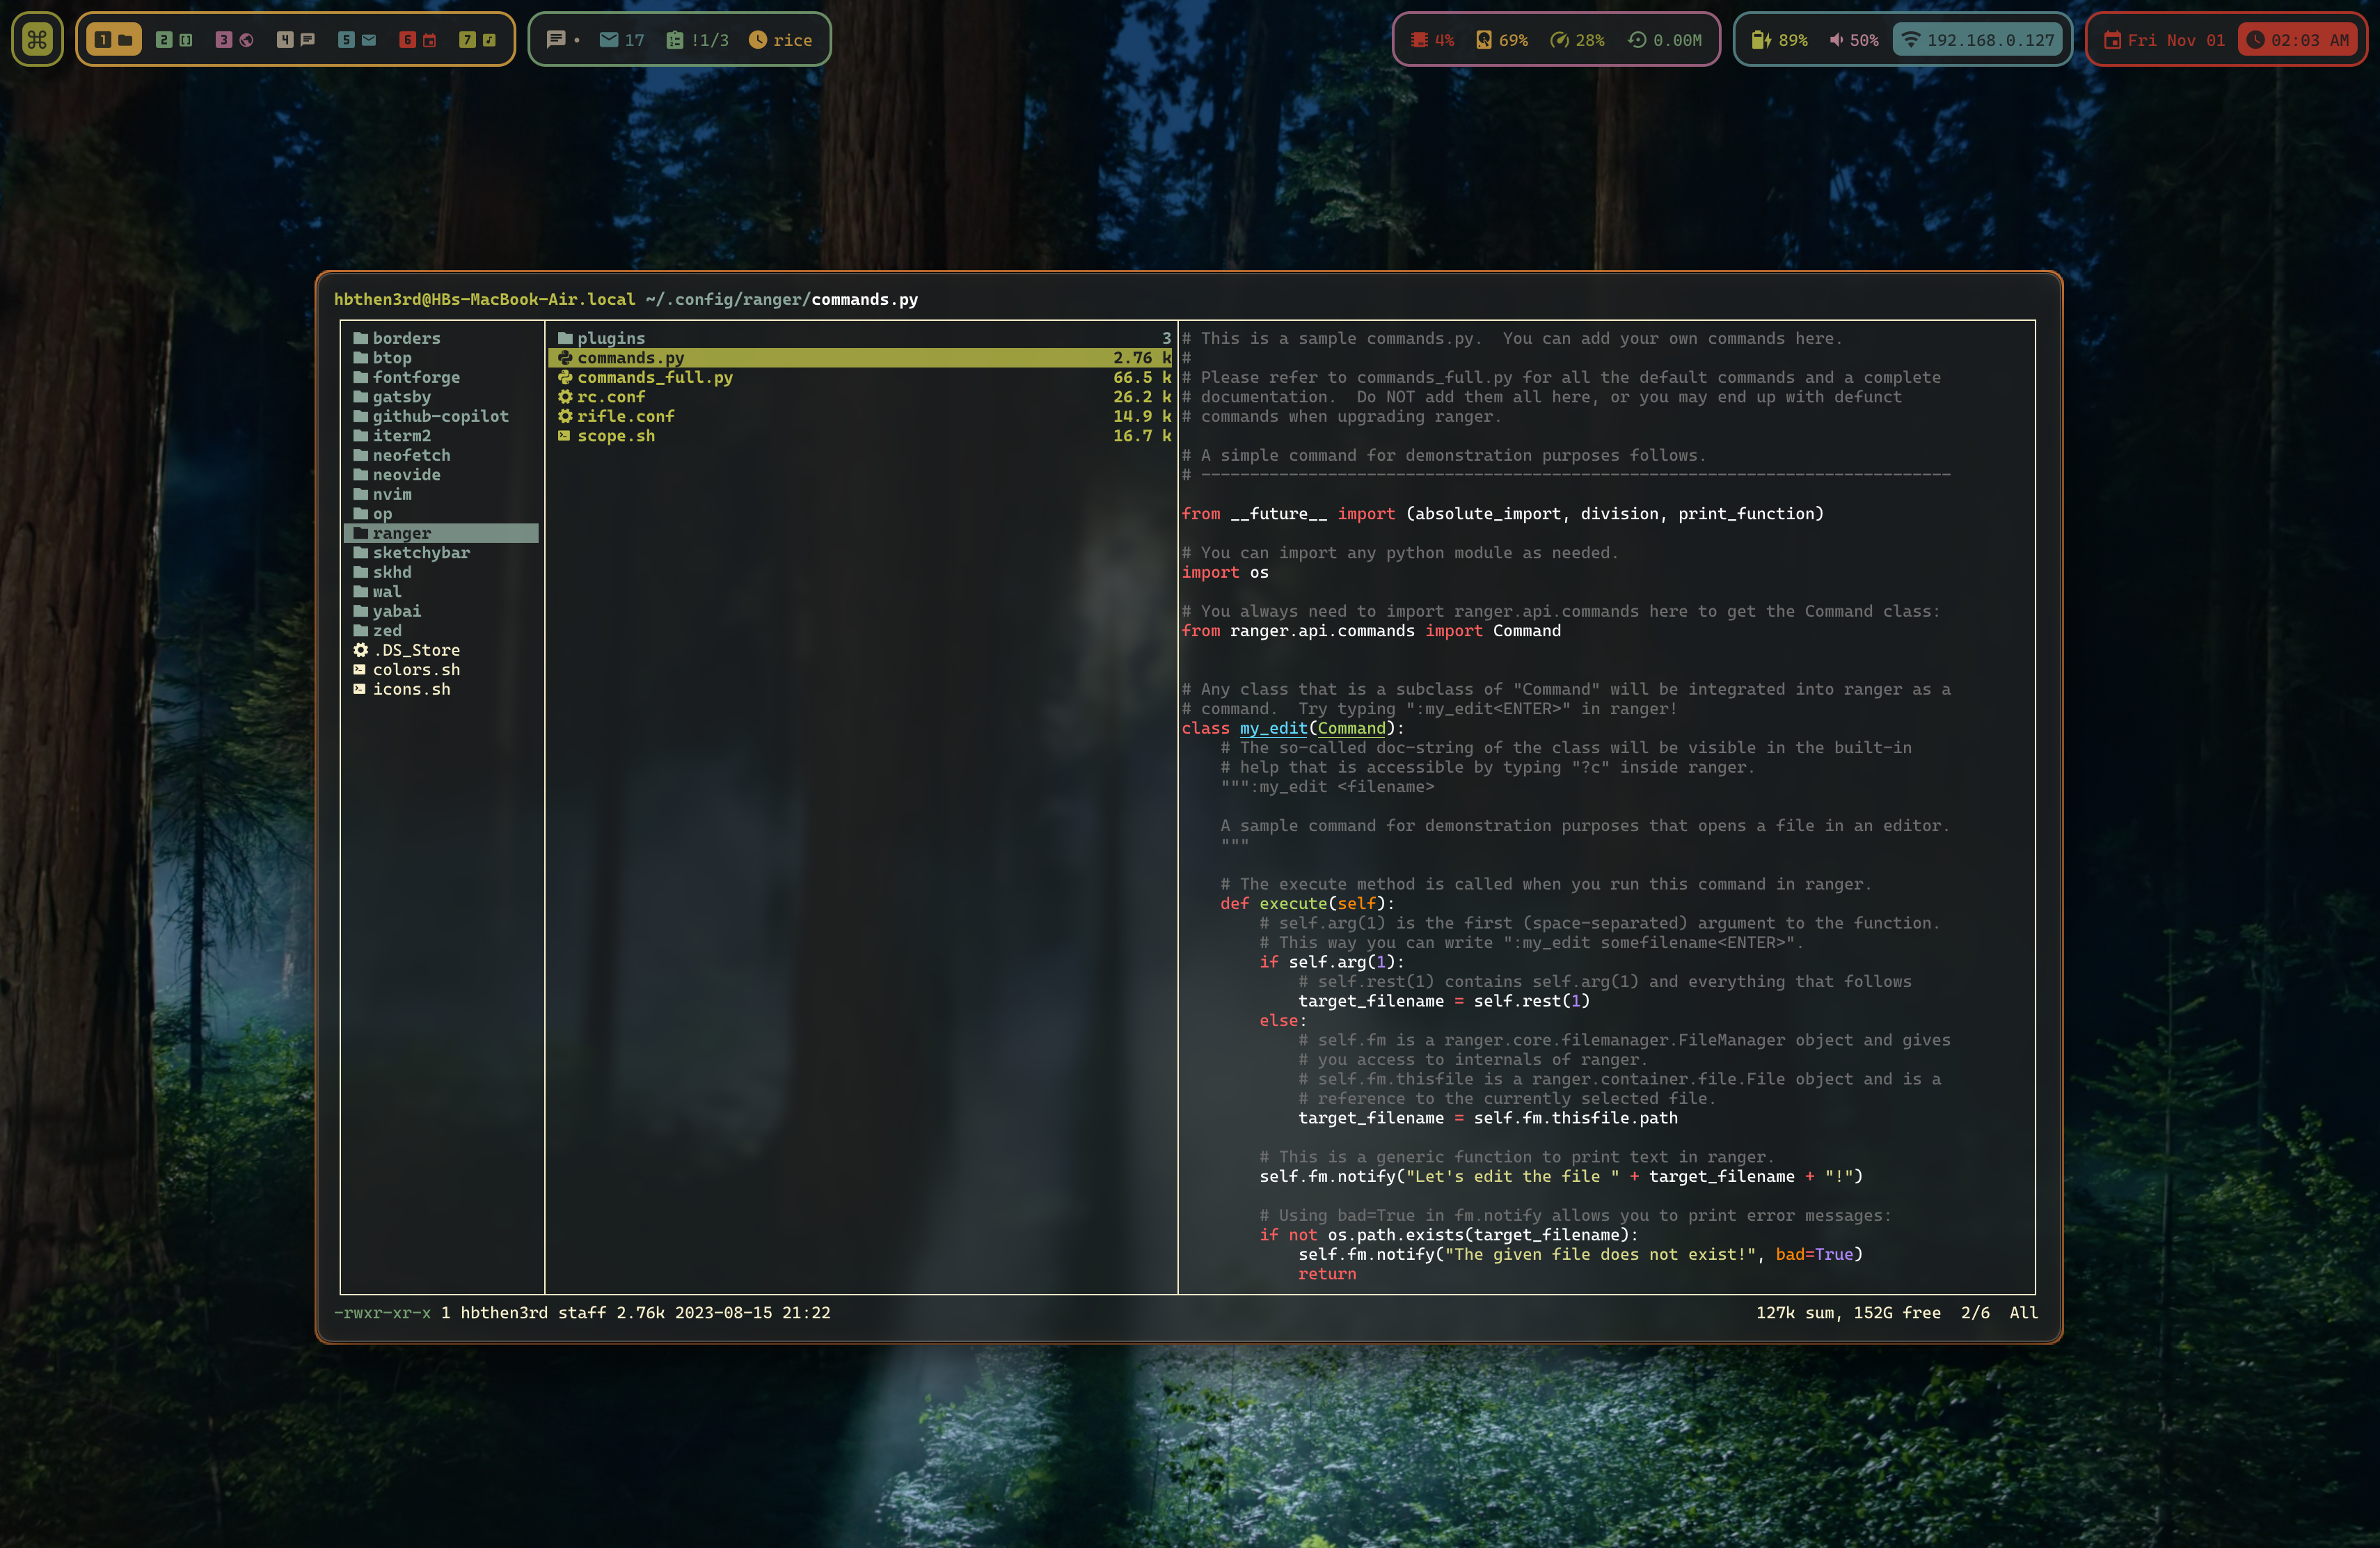
Task: Select the colors.sh script
Action: click(441, 670)
